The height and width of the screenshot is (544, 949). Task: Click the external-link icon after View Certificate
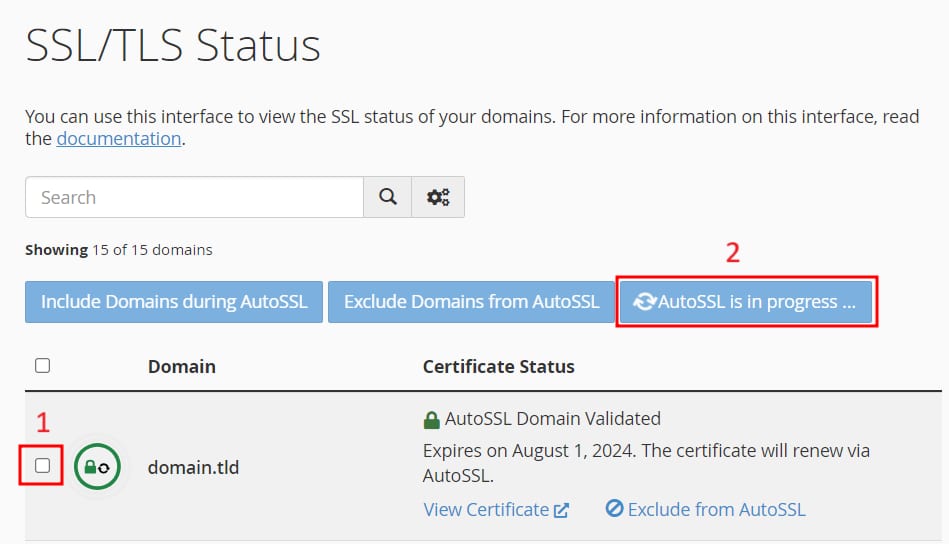pyautogui.click(x=562, y=510)
